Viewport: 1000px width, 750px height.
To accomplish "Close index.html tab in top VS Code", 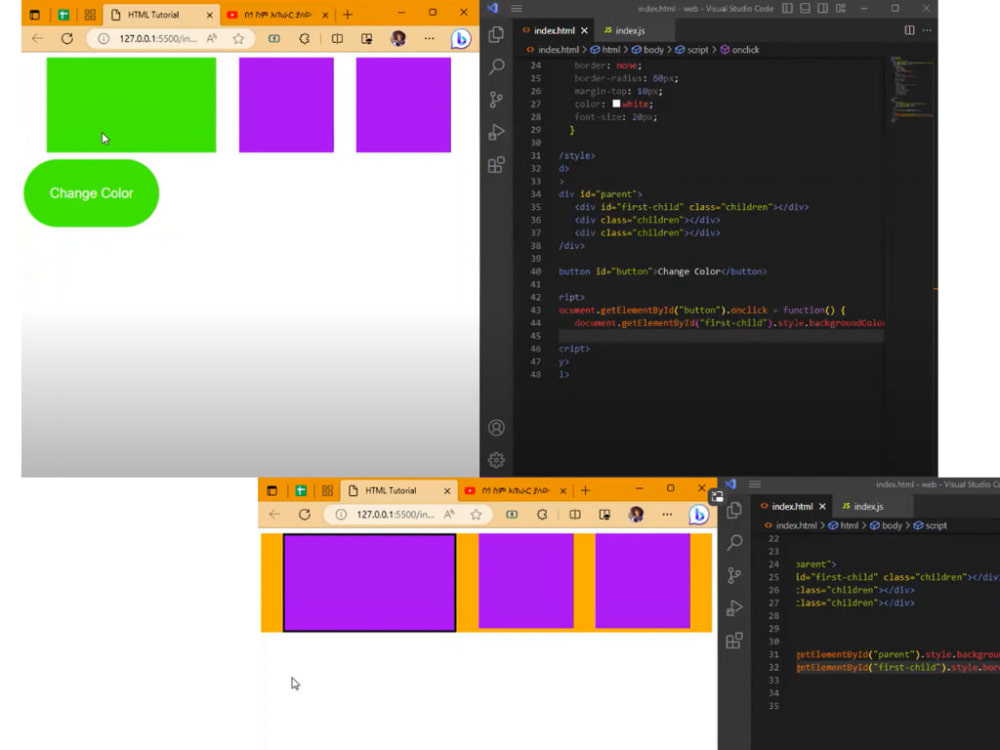I will tap(584, 31).
